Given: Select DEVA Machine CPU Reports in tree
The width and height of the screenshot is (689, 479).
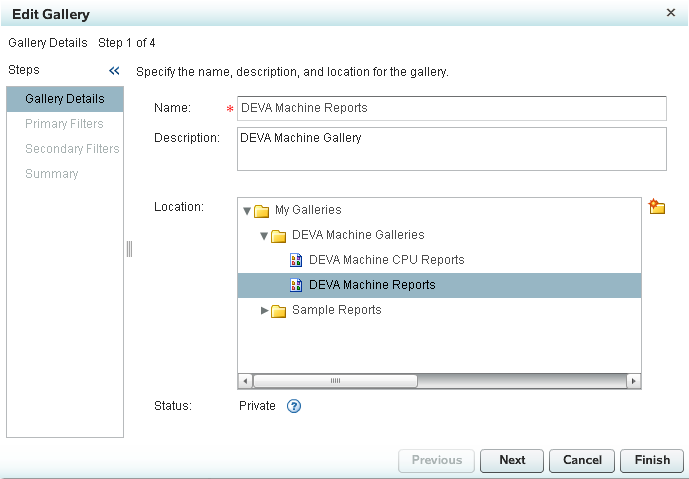Looking at the screenshot, I should click(386, 260).
